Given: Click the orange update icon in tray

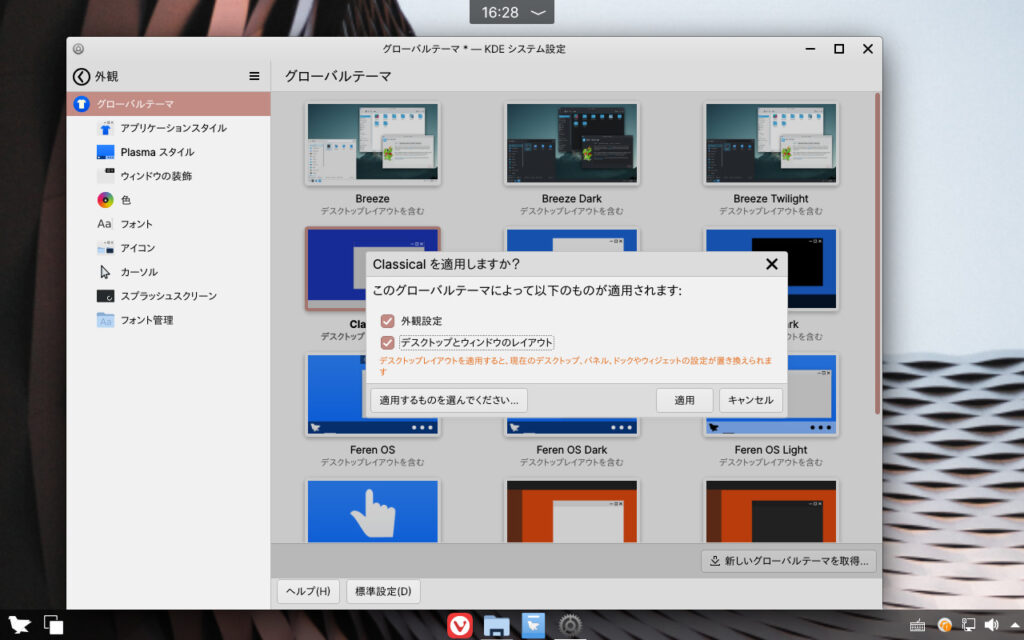Looking at the screenshot, I should tap(944, 626).
